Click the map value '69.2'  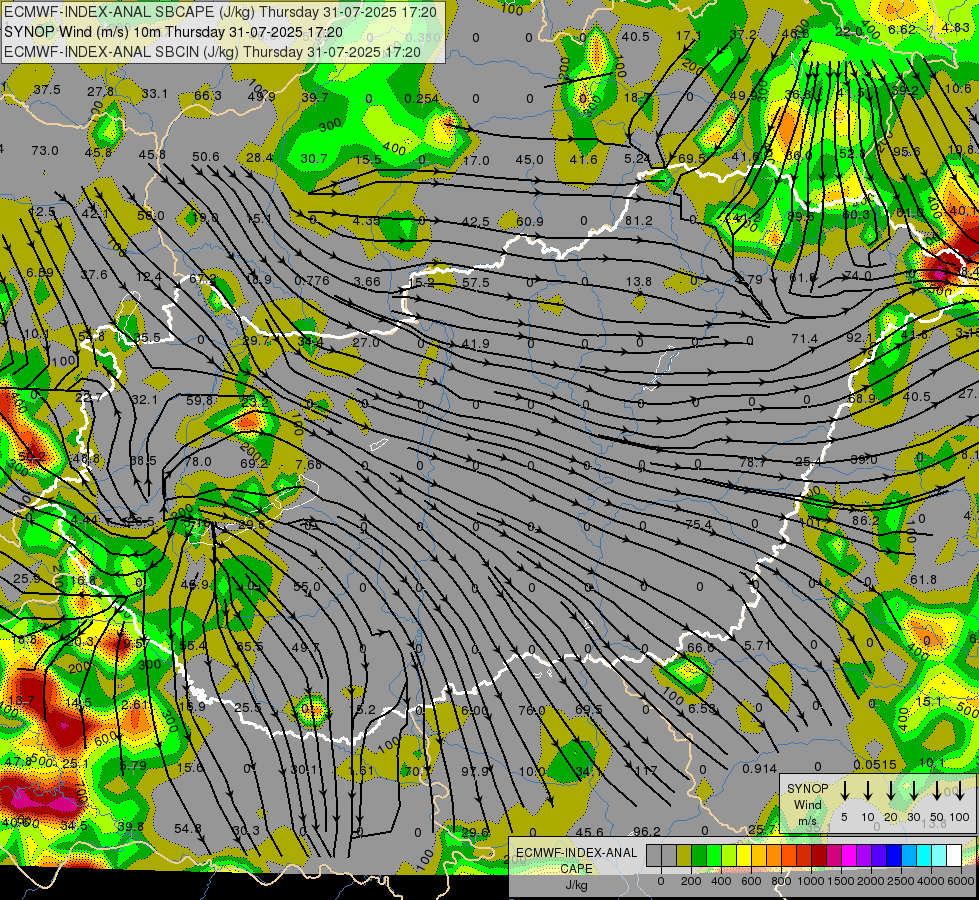[x=253, y=463]
